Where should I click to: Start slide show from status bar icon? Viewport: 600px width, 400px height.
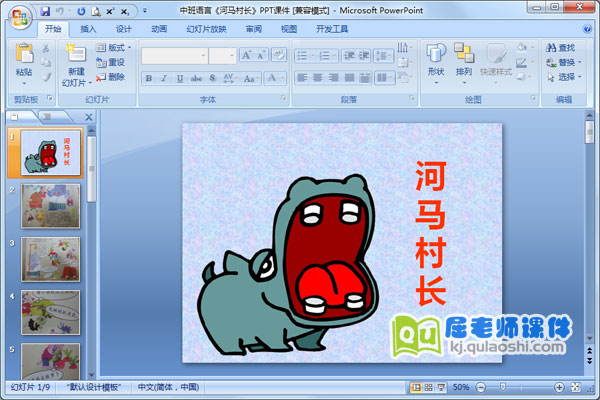441,387
